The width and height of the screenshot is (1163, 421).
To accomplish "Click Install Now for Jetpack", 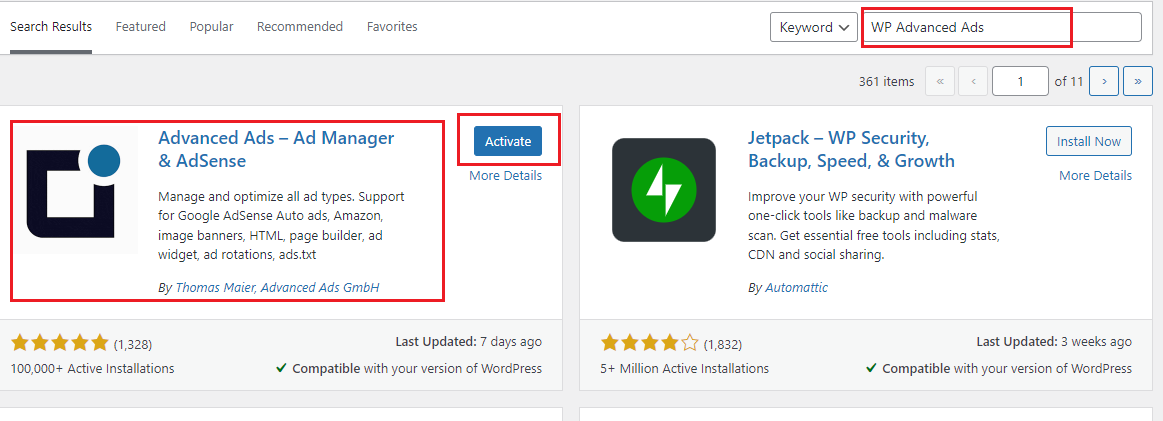I will coord(1089,141).
